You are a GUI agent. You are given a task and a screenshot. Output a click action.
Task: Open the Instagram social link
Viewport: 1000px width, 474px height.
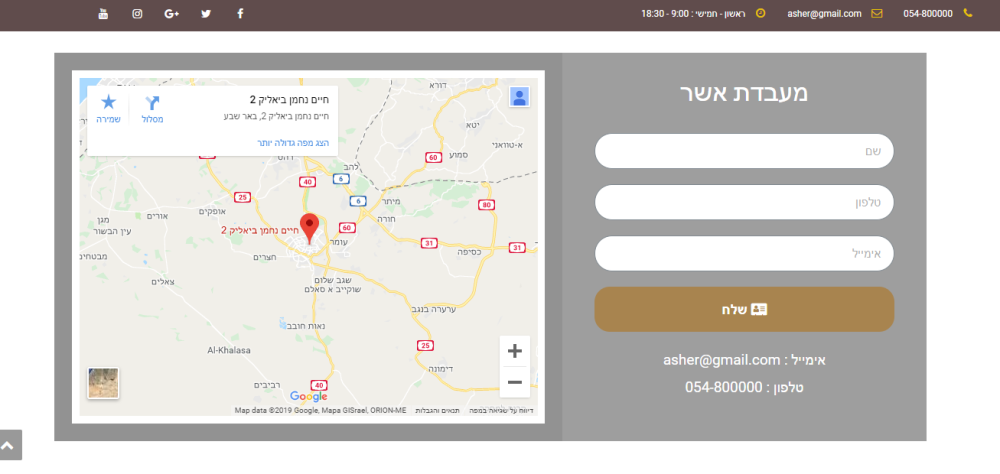[x=137, y=13]
